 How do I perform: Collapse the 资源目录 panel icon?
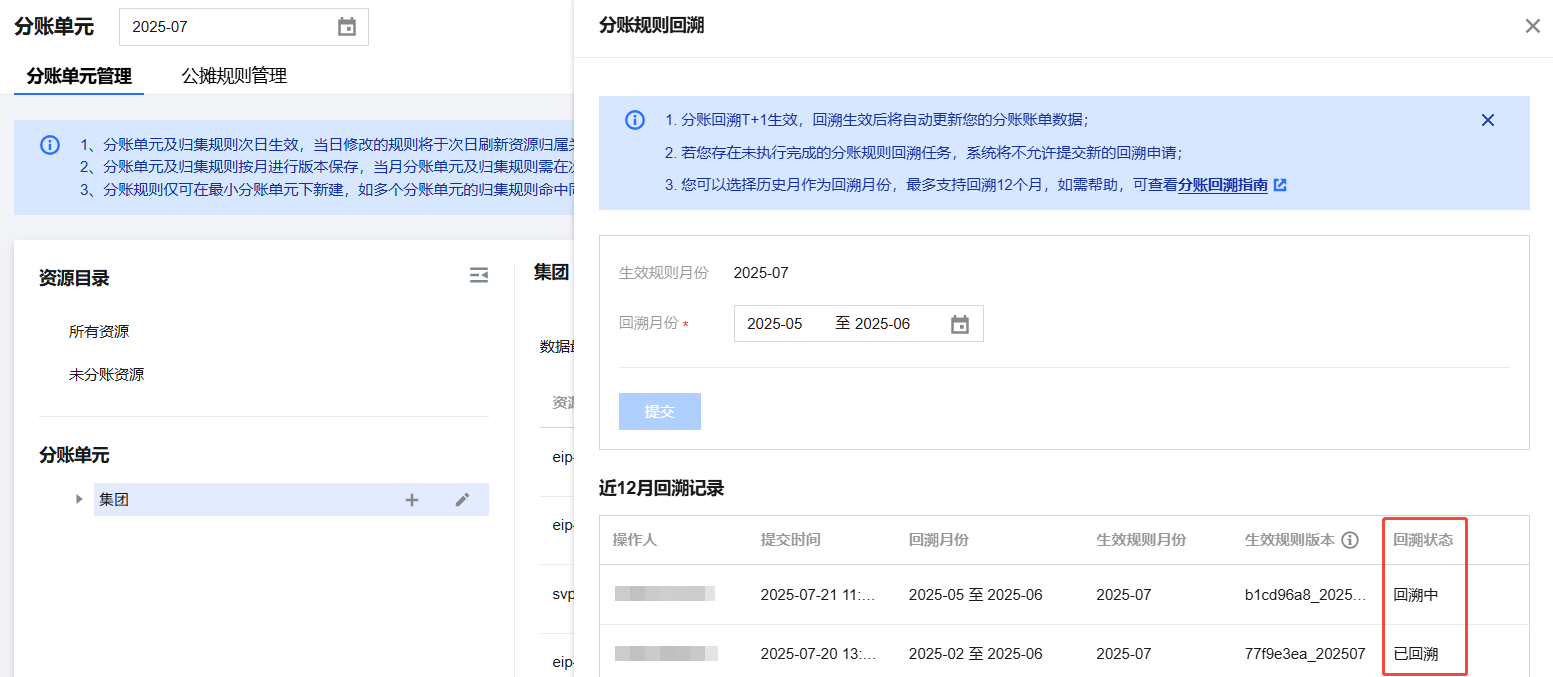pyautogui.click(x=479, y=276)
